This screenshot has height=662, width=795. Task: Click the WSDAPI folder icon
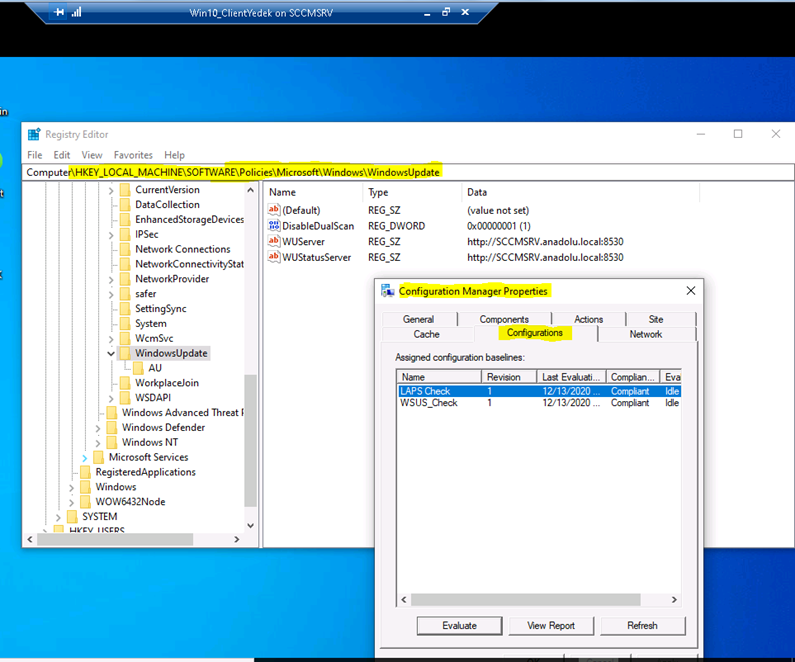click(125, 398)
